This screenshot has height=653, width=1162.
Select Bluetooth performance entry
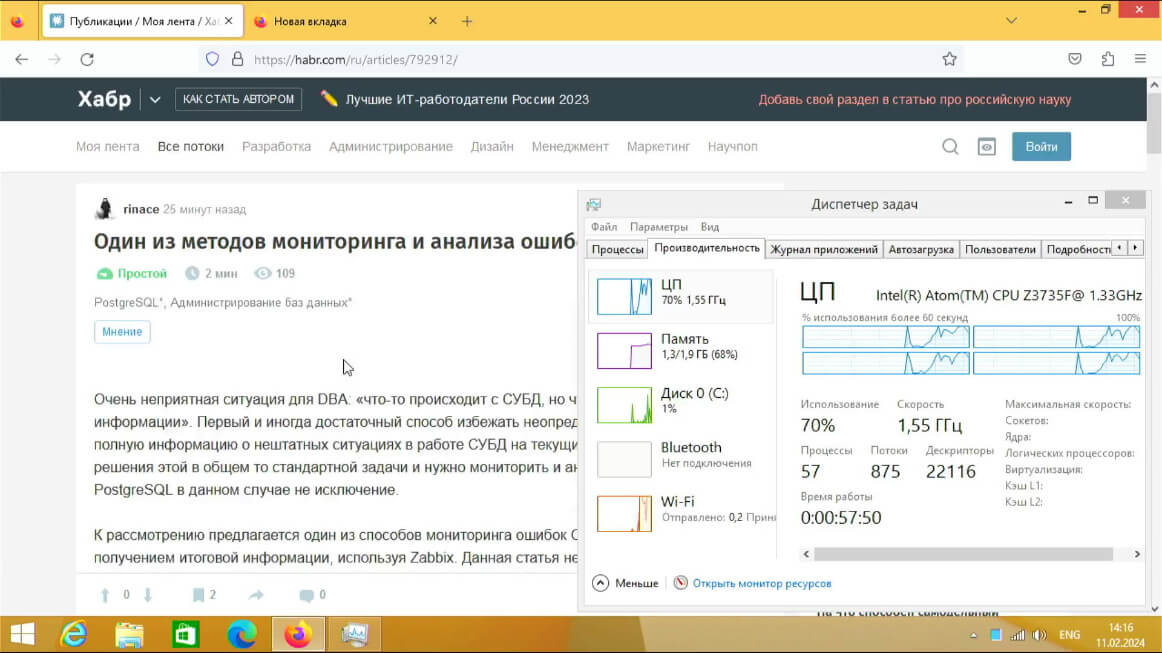pos(681,459)
